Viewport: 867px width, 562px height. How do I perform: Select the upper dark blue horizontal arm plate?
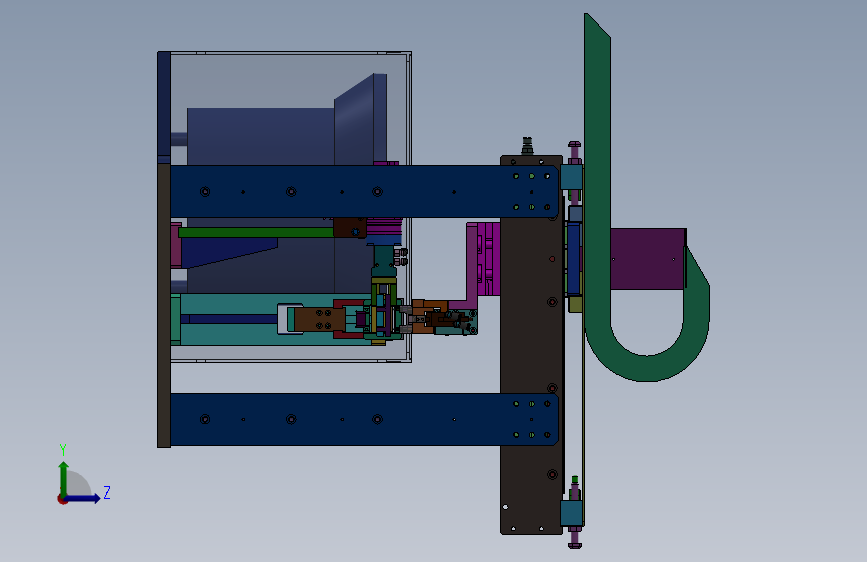[x=364, y=191]
